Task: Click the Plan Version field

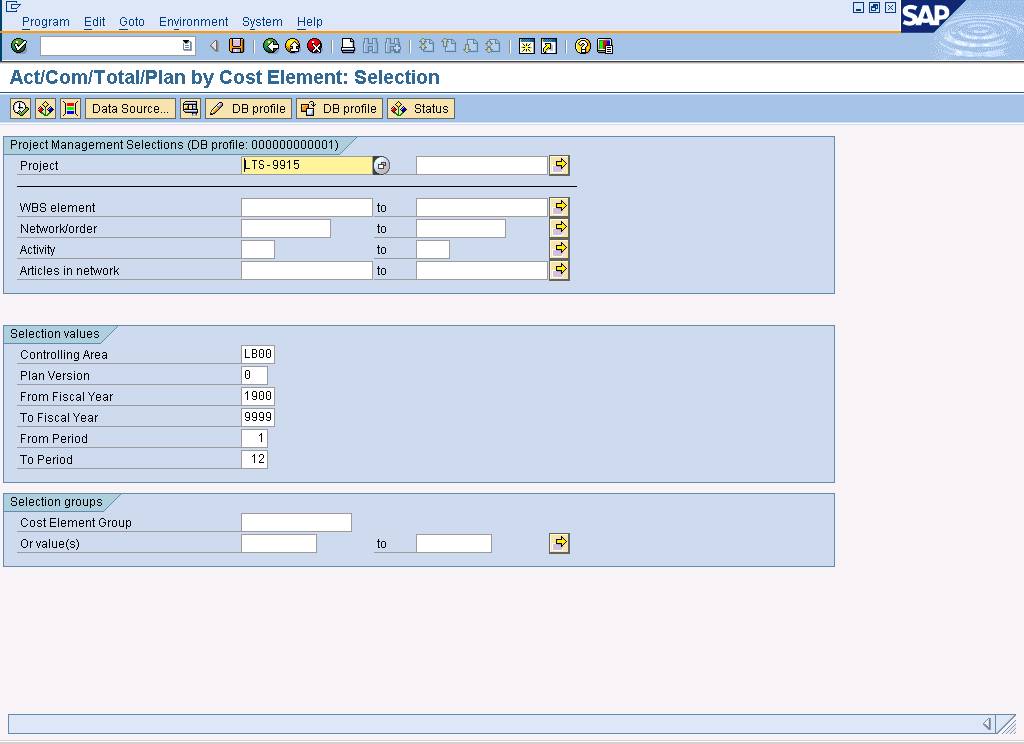Action: point(255,375)
